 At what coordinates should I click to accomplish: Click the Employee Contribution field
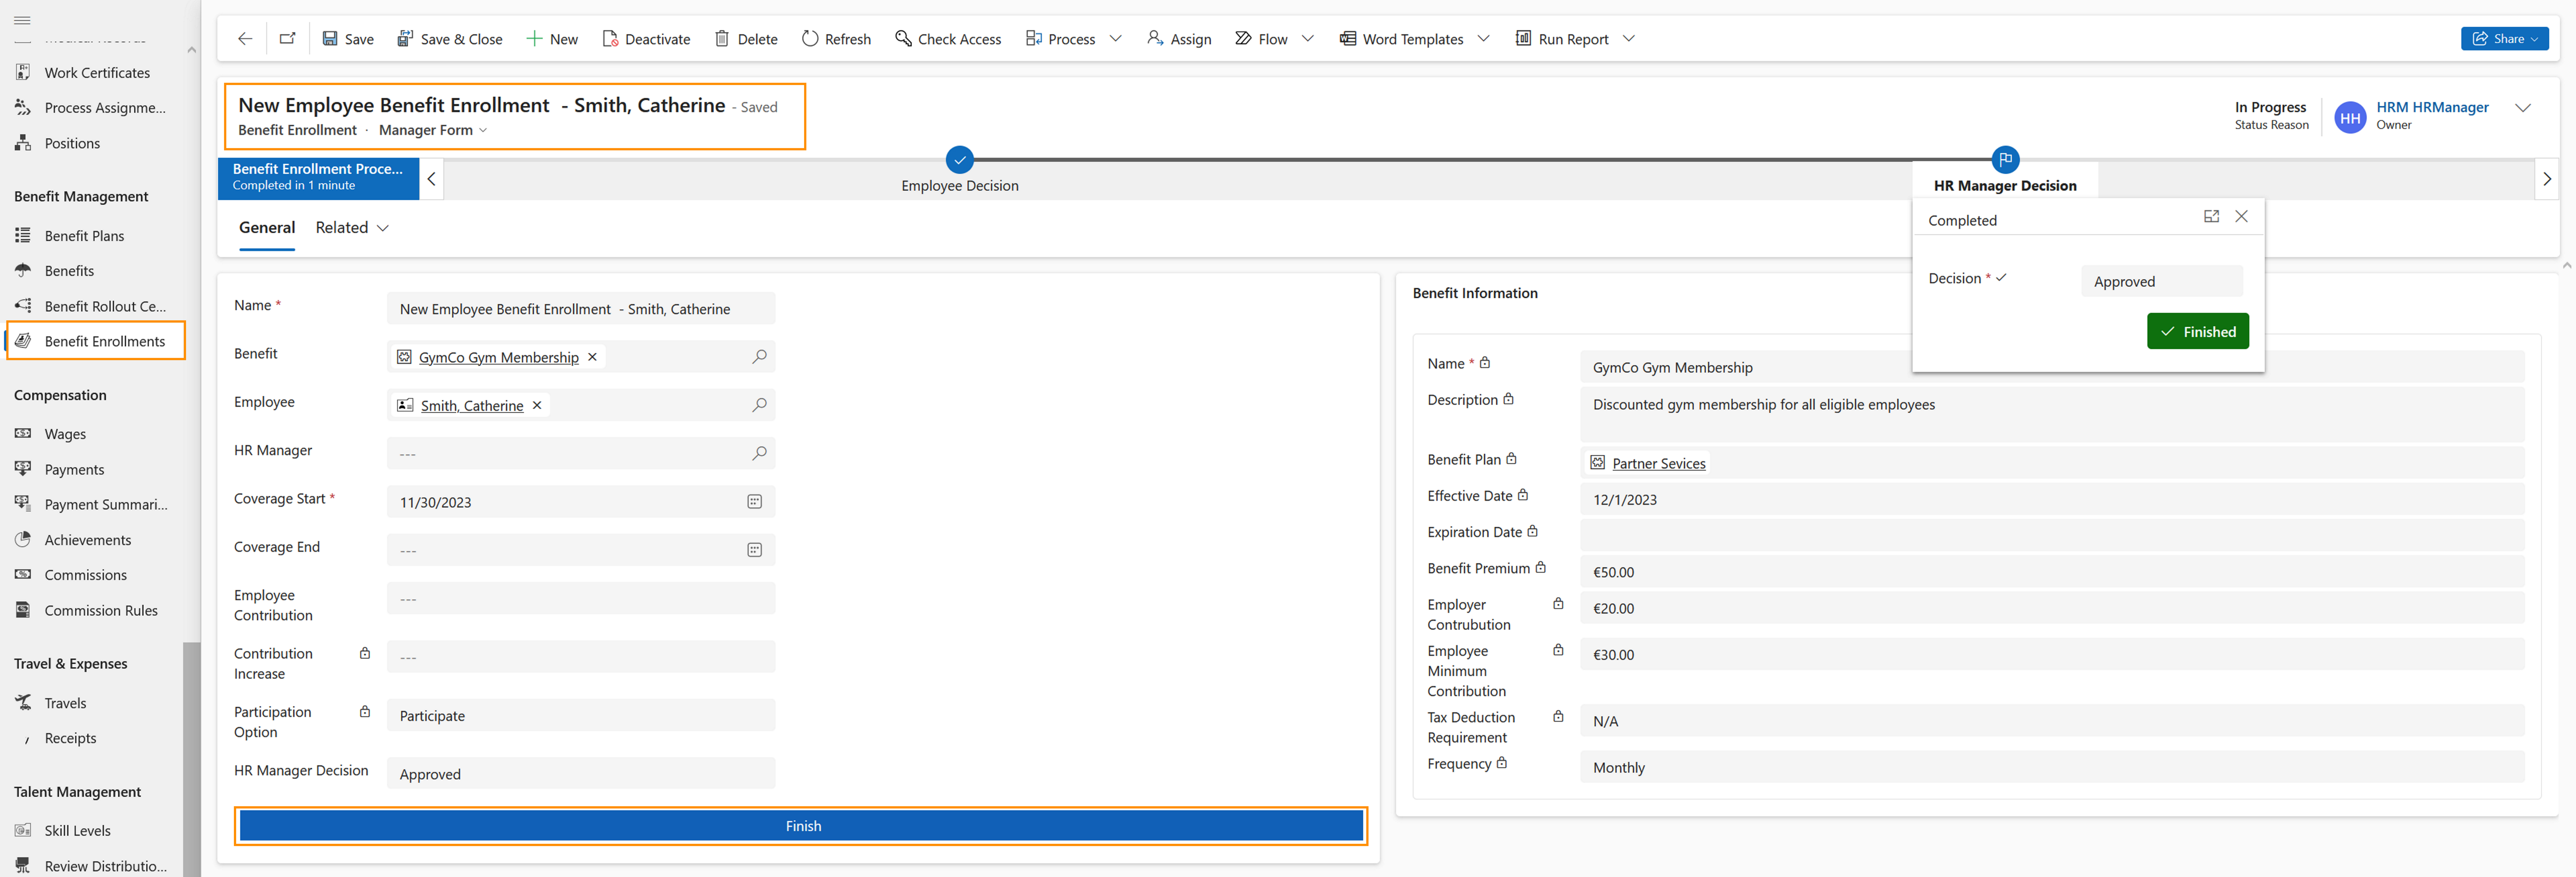point(581,599)
